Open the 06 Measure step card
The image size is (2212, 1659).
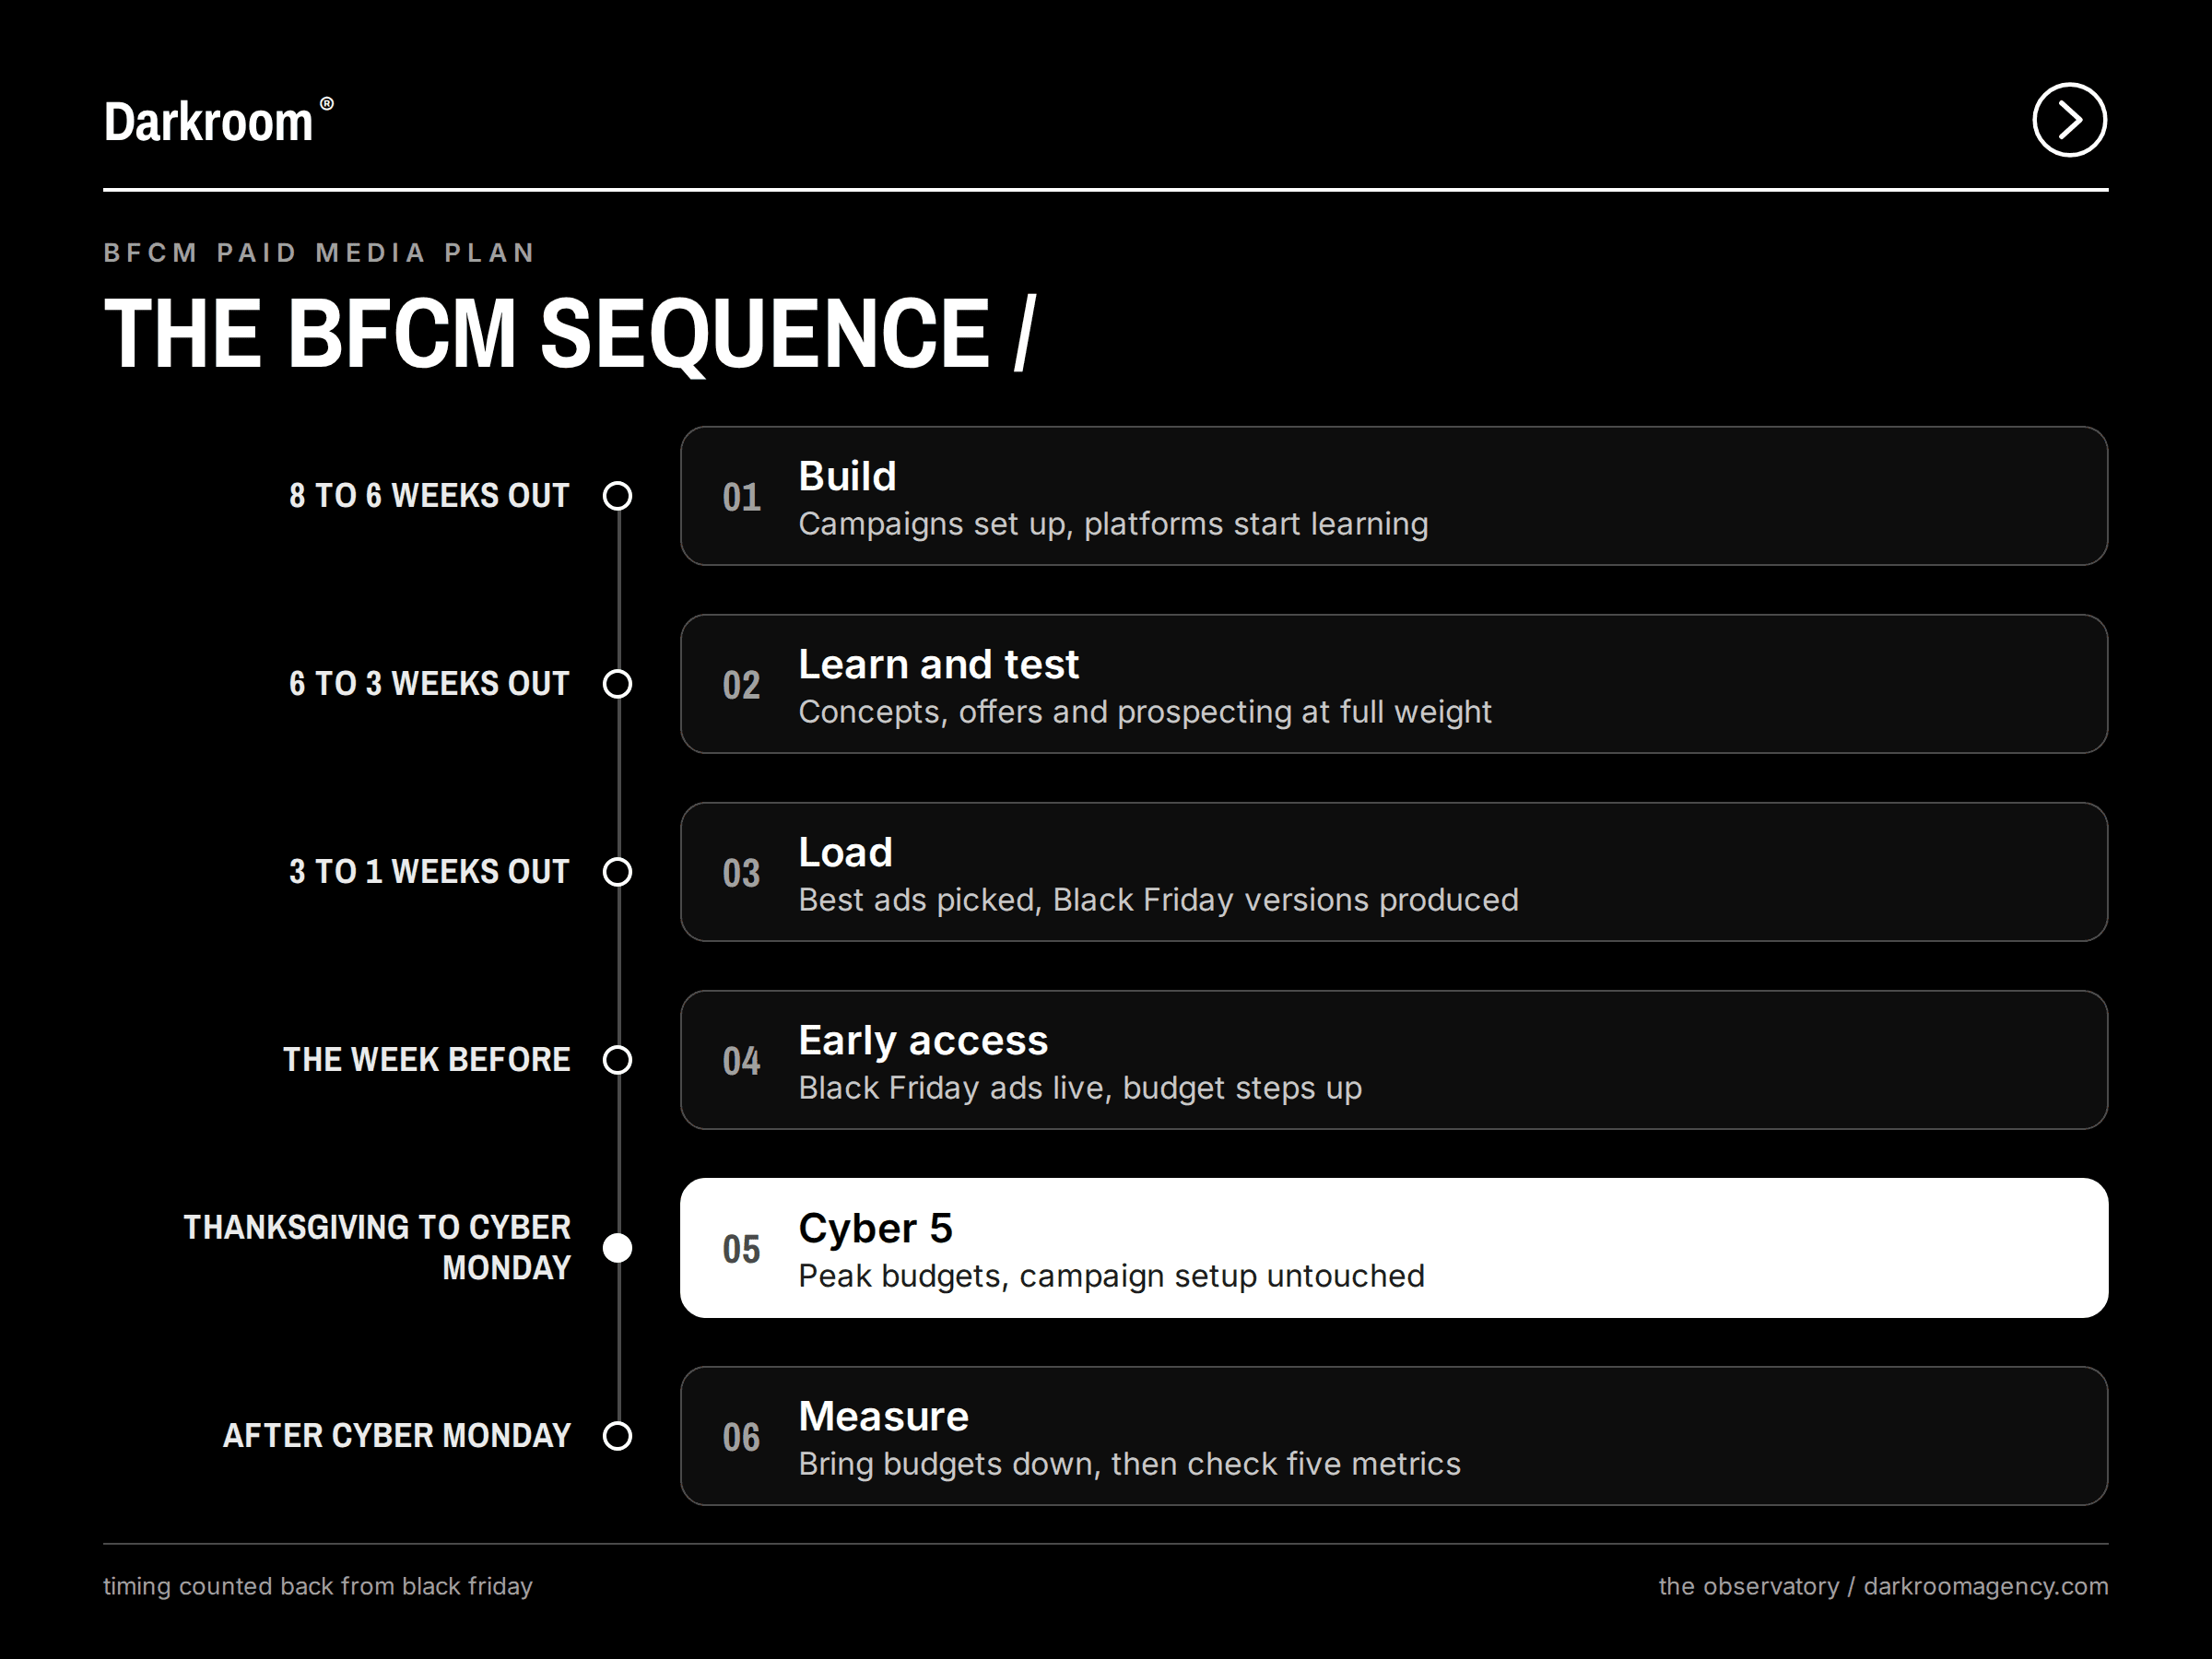click(1394, 1436)
